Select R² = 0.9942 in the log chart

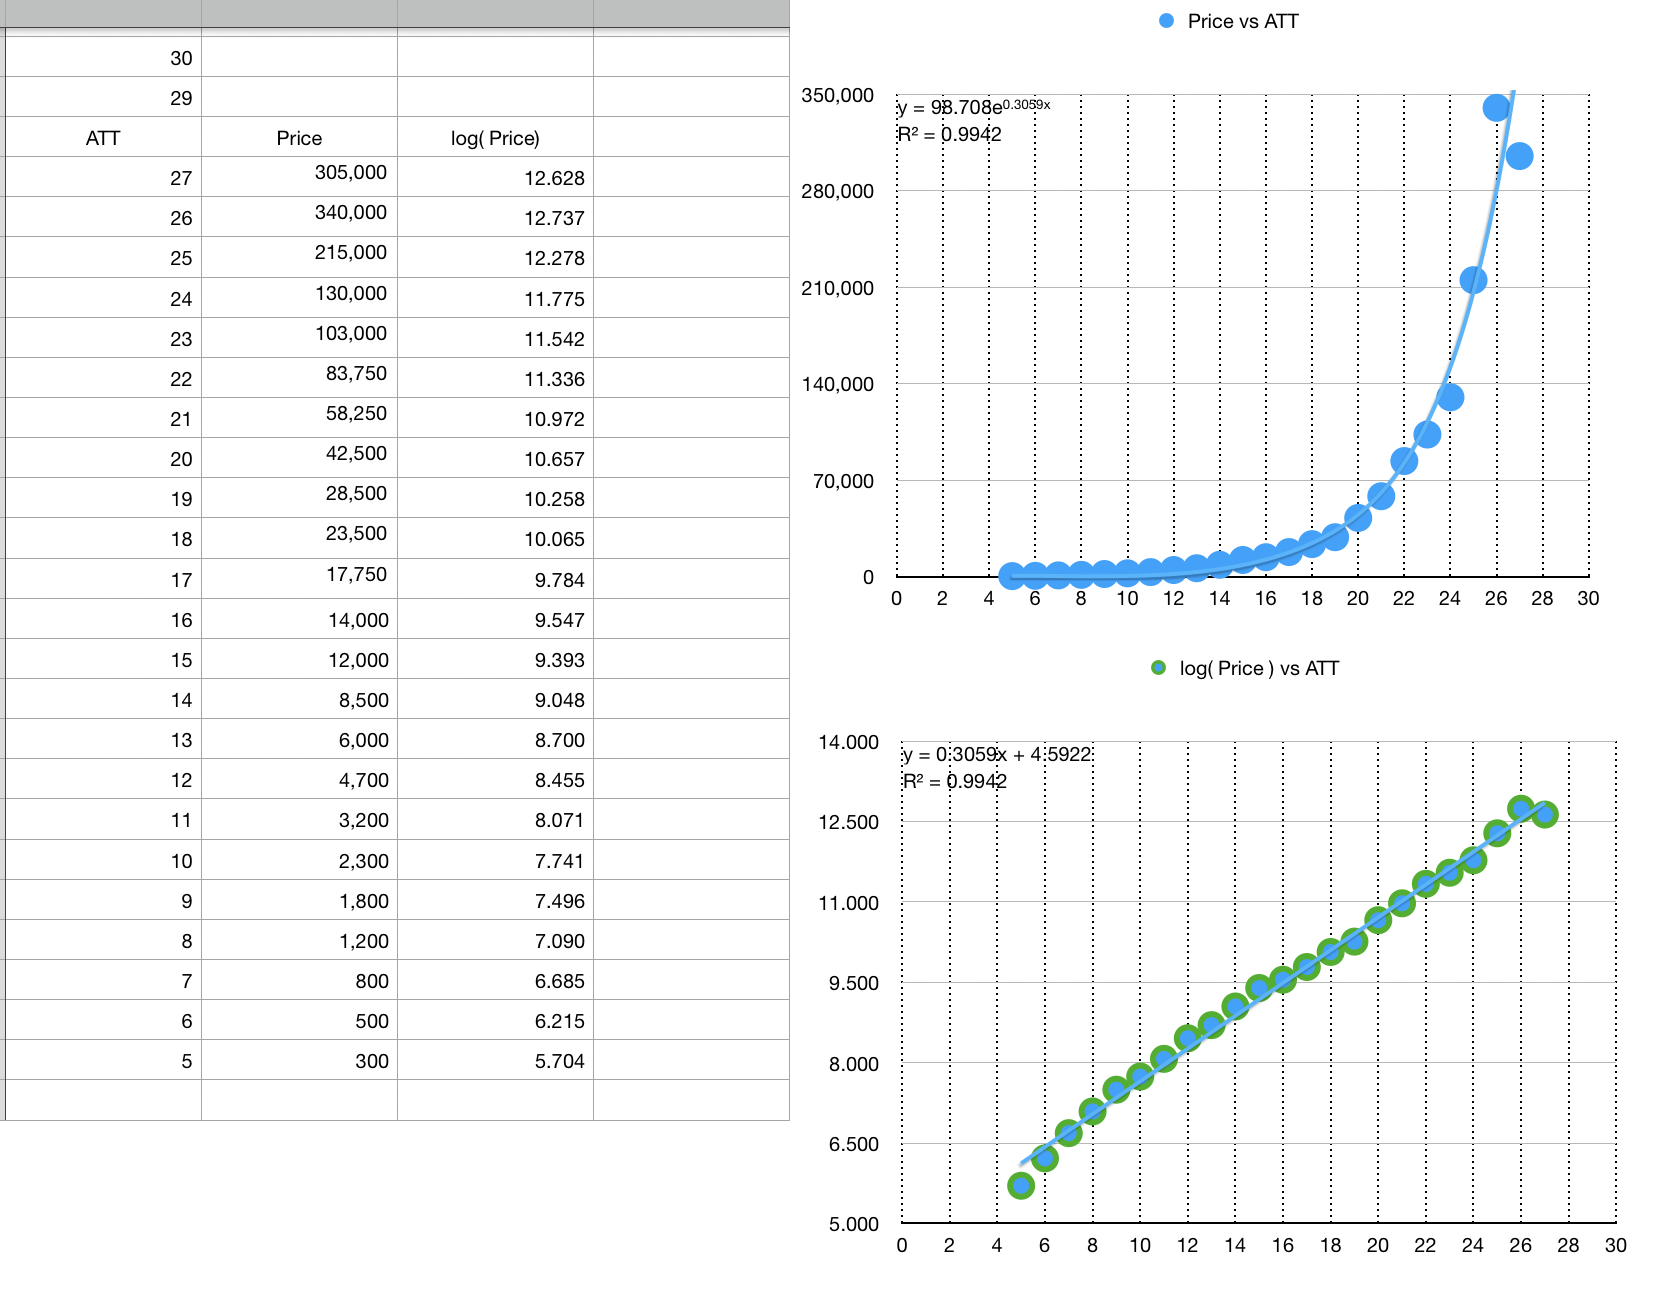click(x=955, y=781)
